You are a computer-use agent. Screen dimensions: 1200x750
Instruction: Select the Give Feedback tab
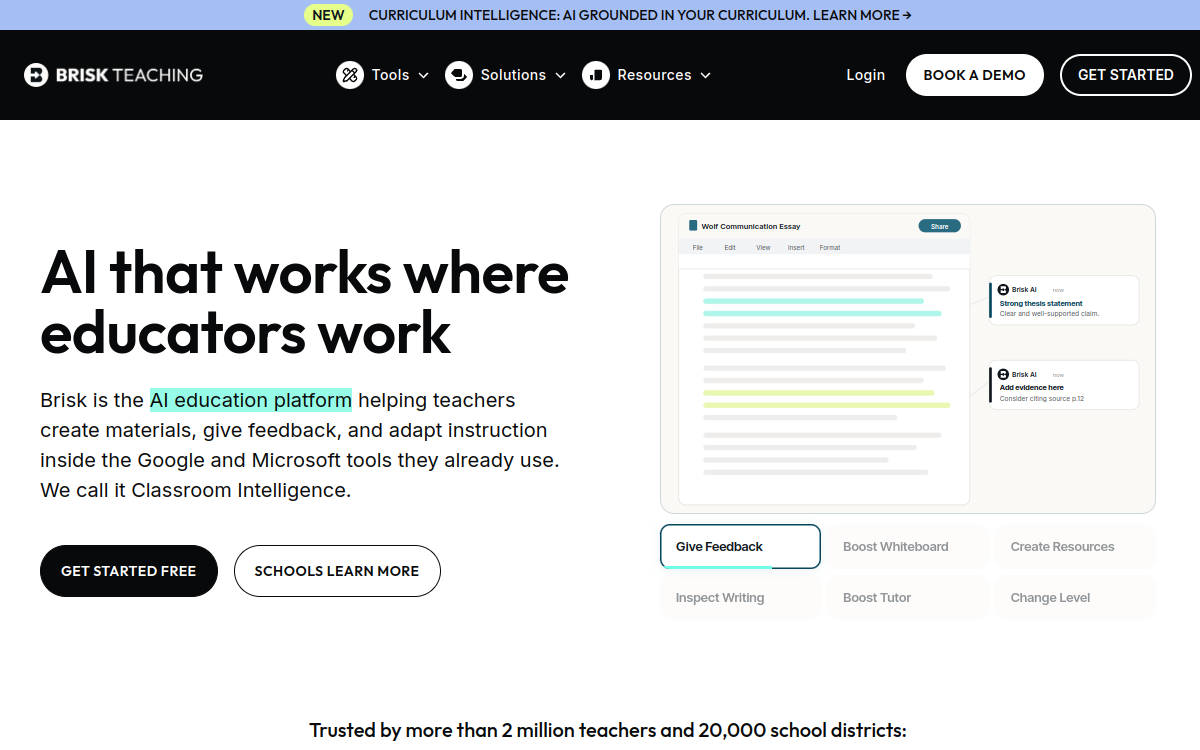(x=740, y=547)
